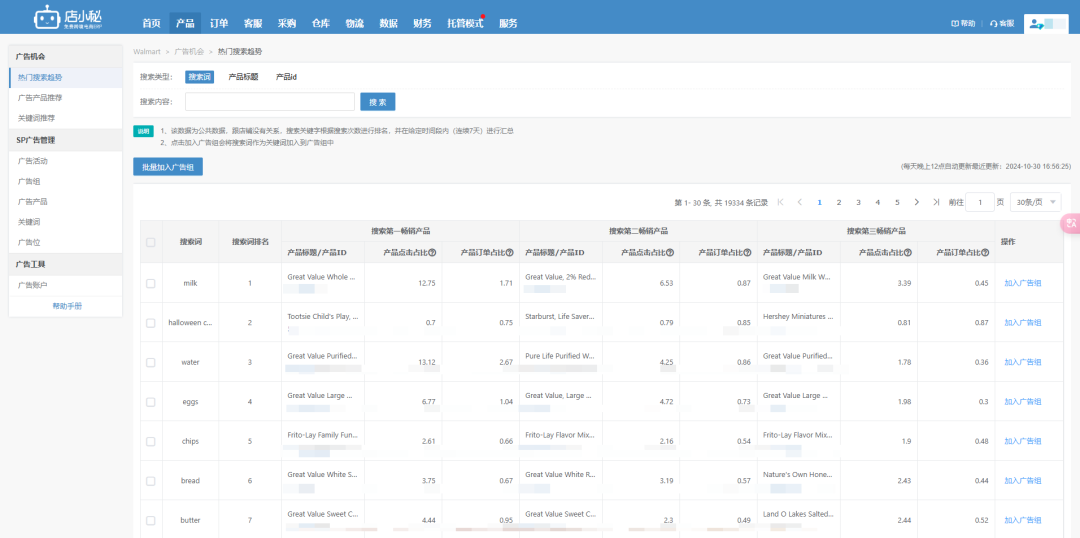Tick the checkbox for milk row
The width and height of the screenshot is (1080, 538).
click(151, 283)
